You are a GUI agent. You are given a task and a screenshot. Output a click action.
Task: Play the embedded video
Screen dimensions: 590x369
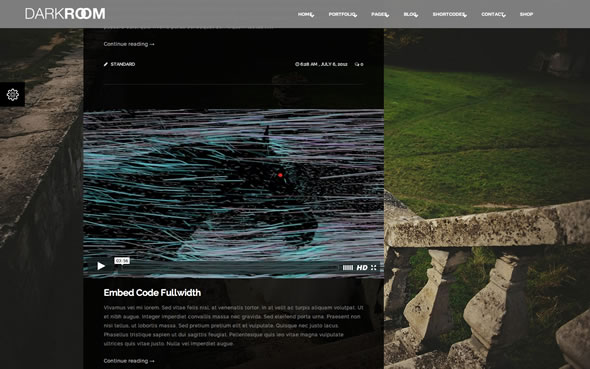101,266
